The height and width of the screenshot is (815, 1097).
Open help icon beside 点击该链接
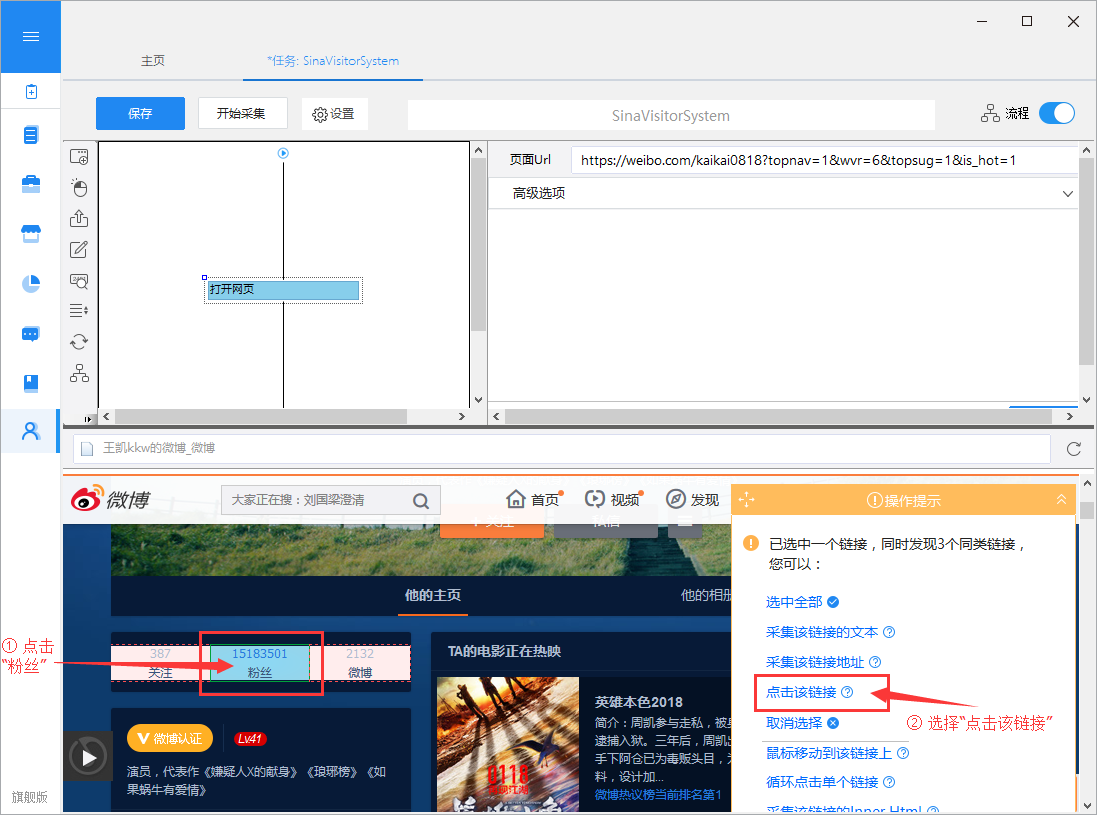[847, 692]
